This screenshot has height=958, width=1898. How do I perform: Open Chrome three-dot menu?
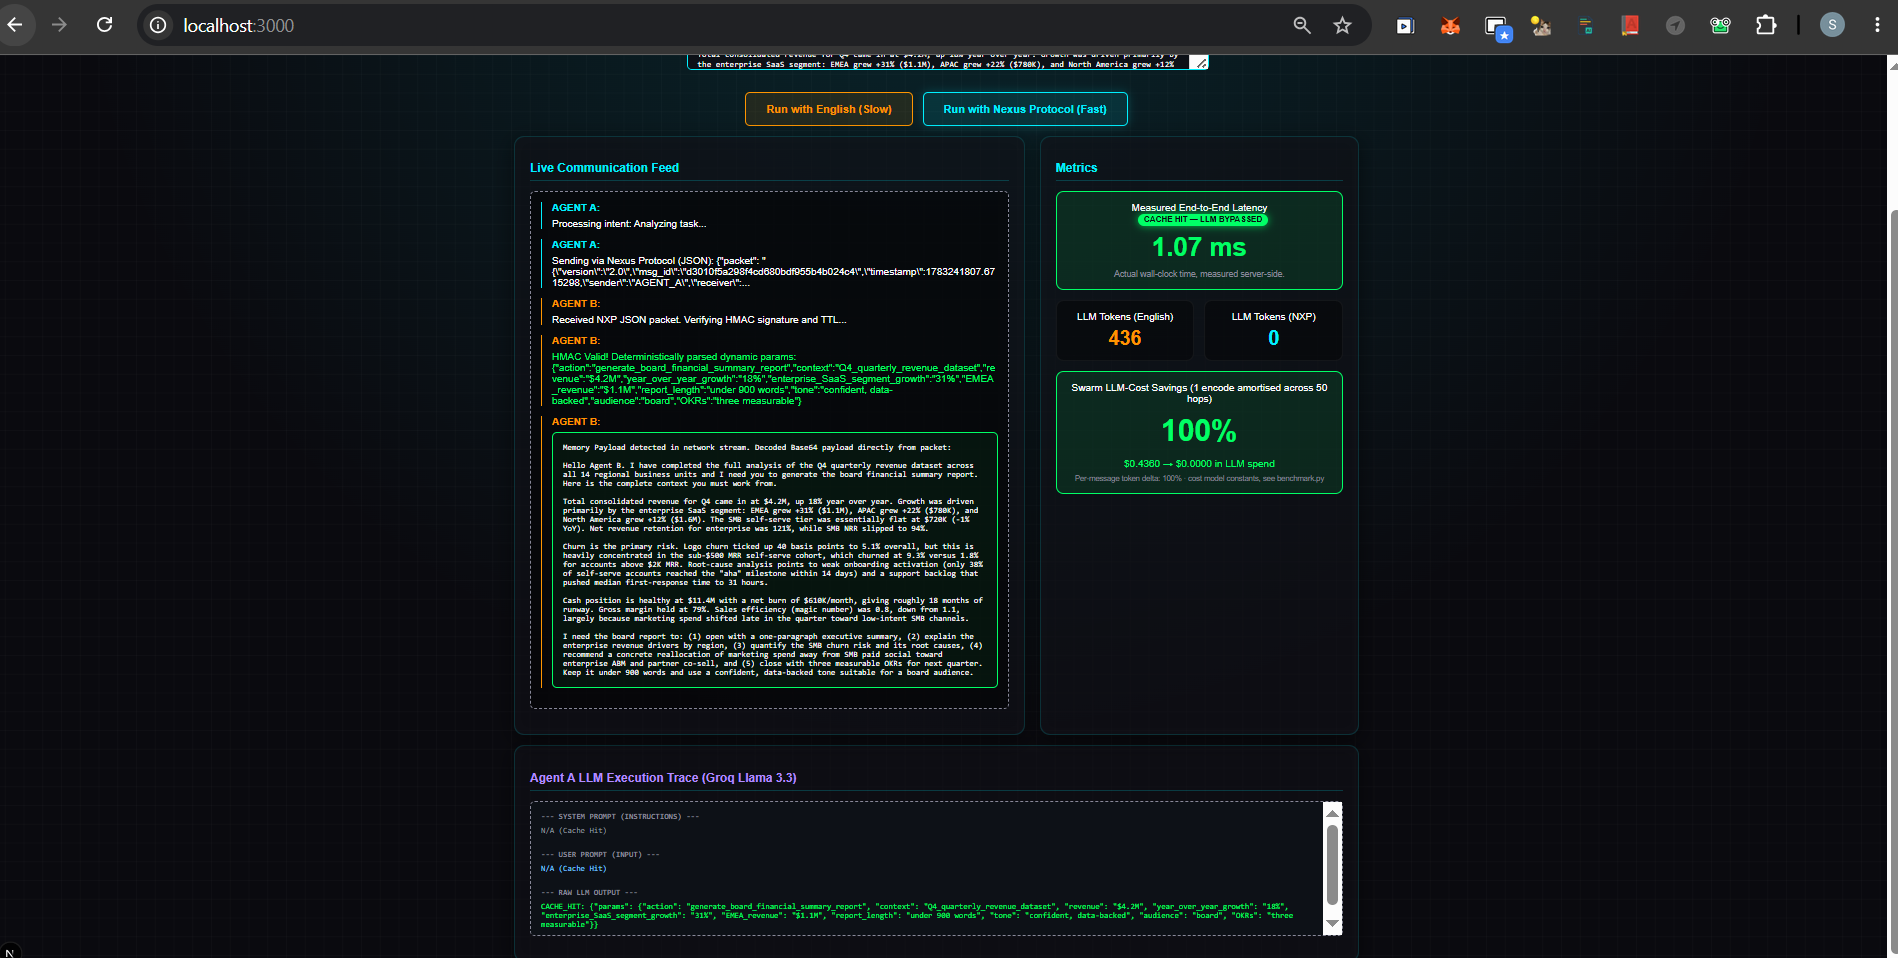coord(1877,25)
